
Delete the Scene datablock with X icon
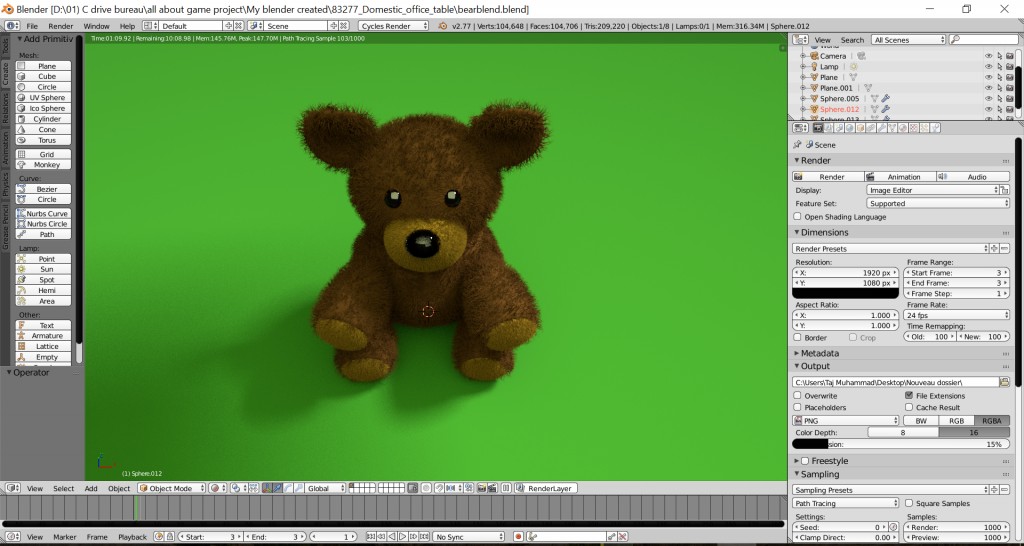pos(343,25)
